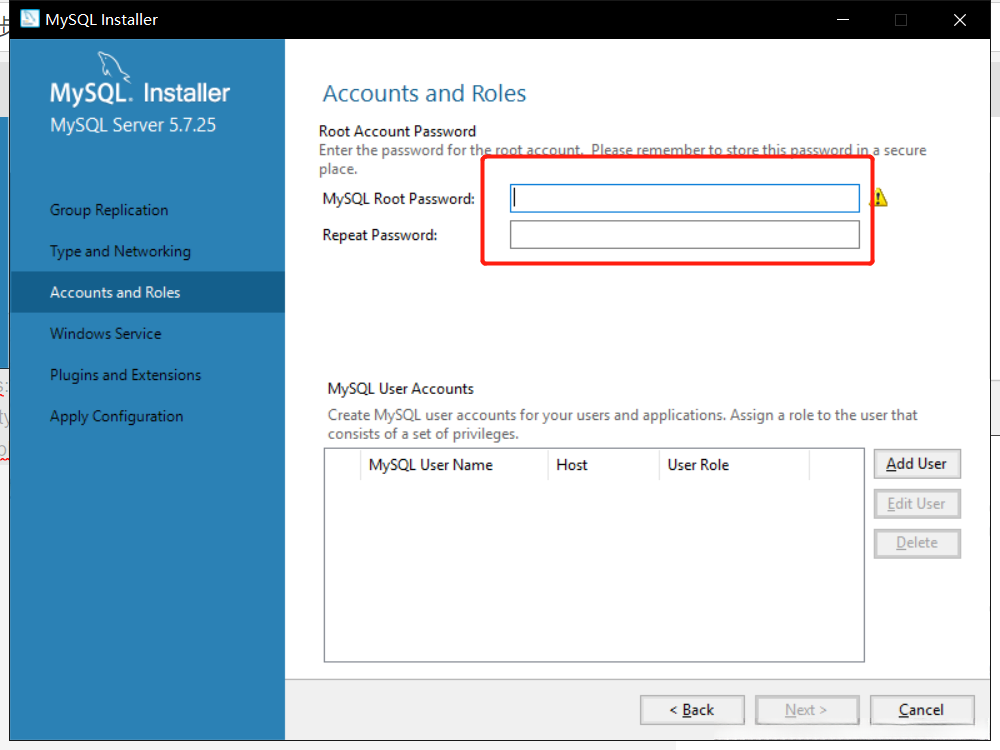Click the Edit User button
Viewport: 1000px width, 750px height.
coord(916,504)
